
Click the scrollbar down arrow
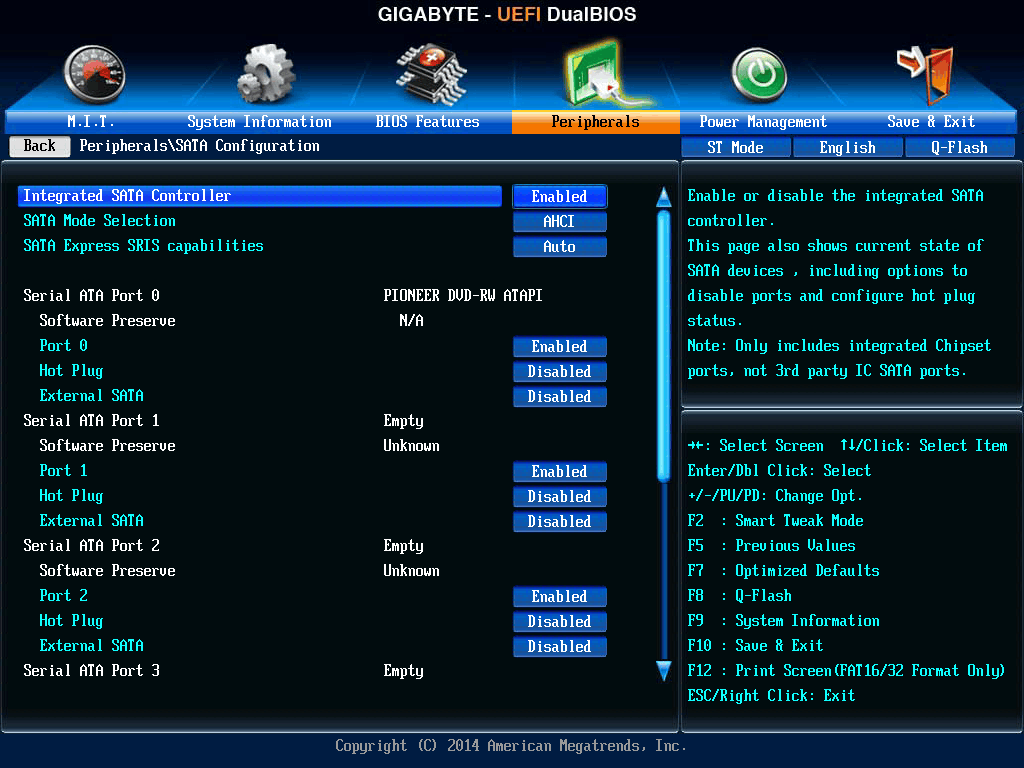(664, 671)
